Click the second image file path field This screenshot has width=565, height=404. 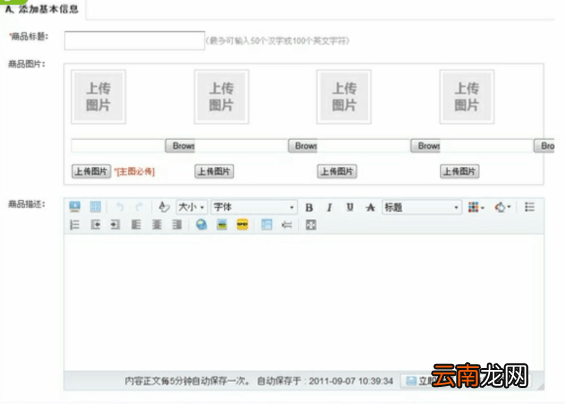241,146
